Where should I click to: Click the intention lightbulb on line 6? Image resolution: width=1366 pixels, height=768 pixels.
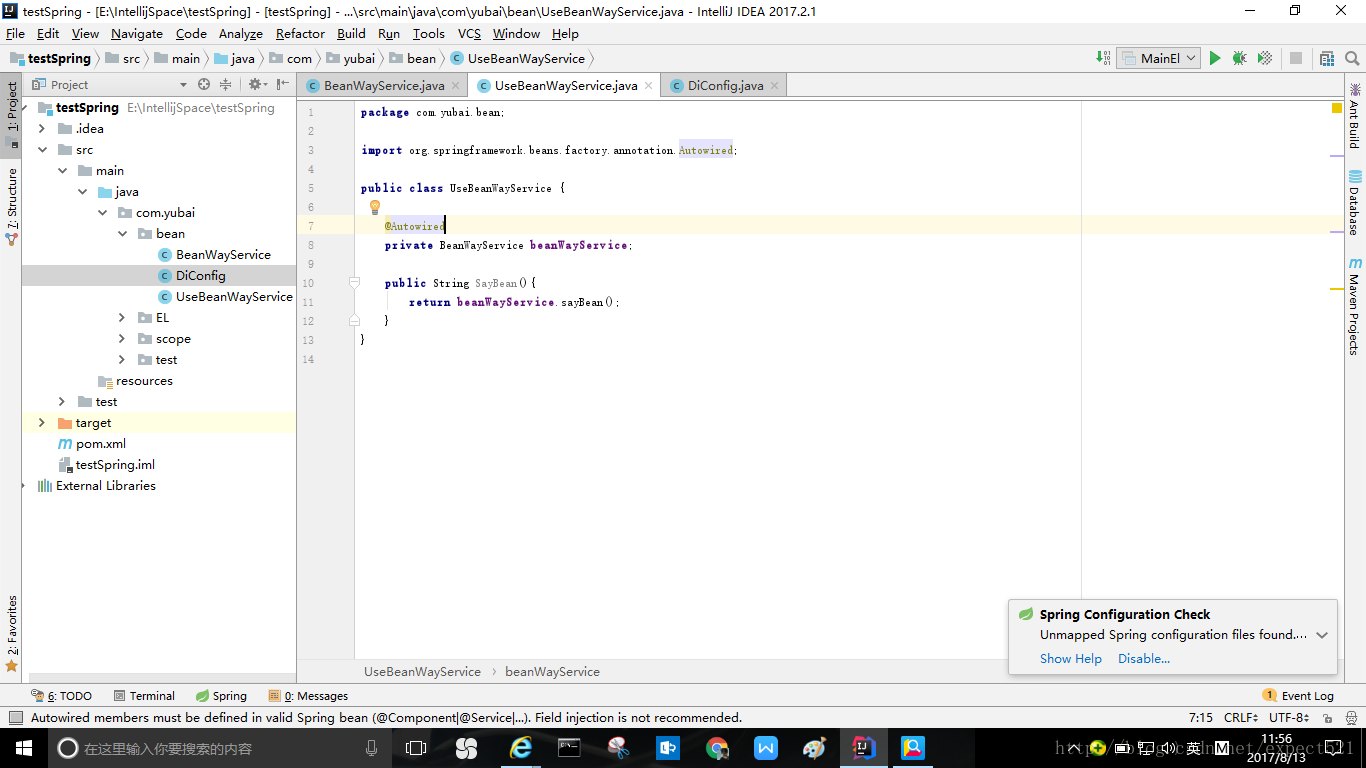pos(375,207)
